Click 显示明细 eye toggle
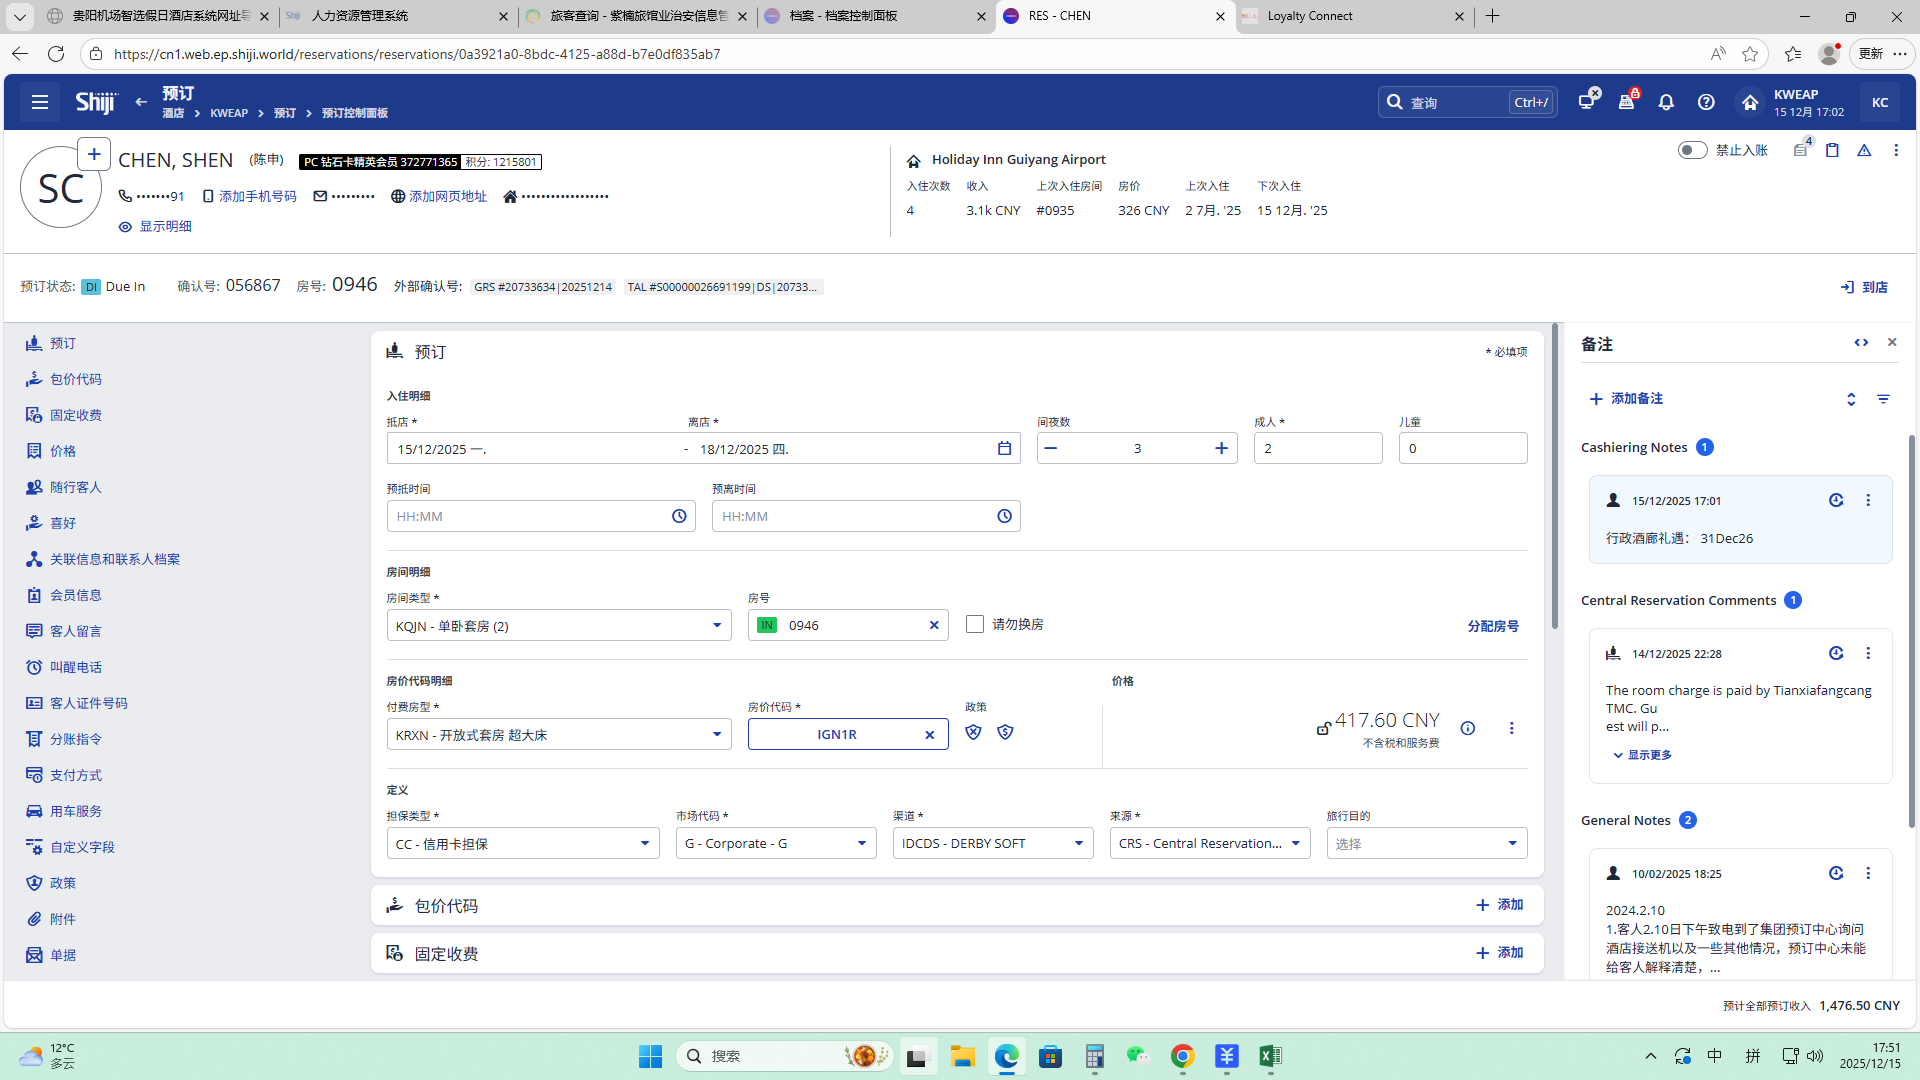The height and width of the screenshot is (1080, 1920). click(155, 226)
